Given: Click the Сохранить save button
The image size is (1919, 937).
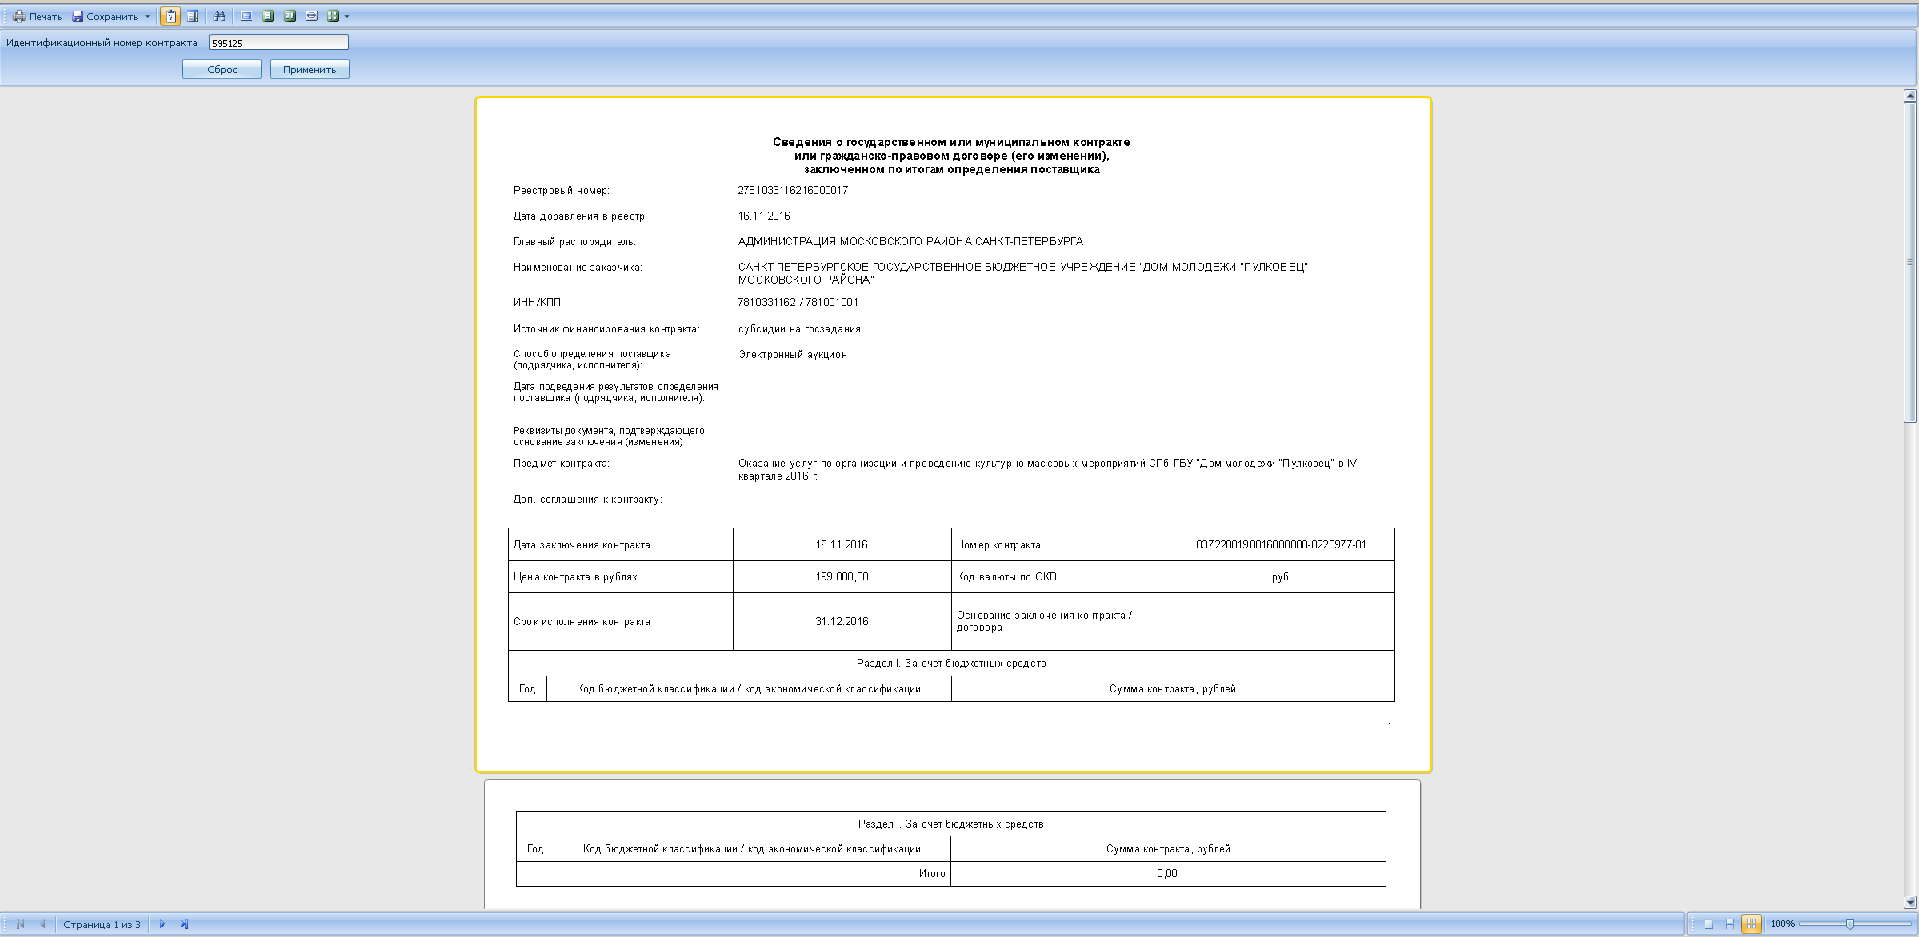Looking at the screenshot, I should tap(104, 16).
